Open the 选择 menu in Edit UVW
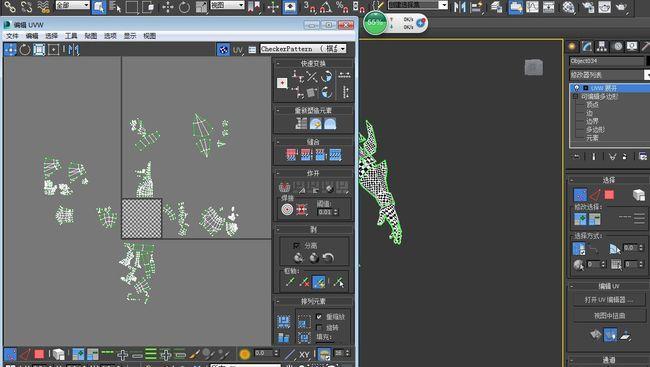Viewport: 650px width, 367px height. (51, 36)
